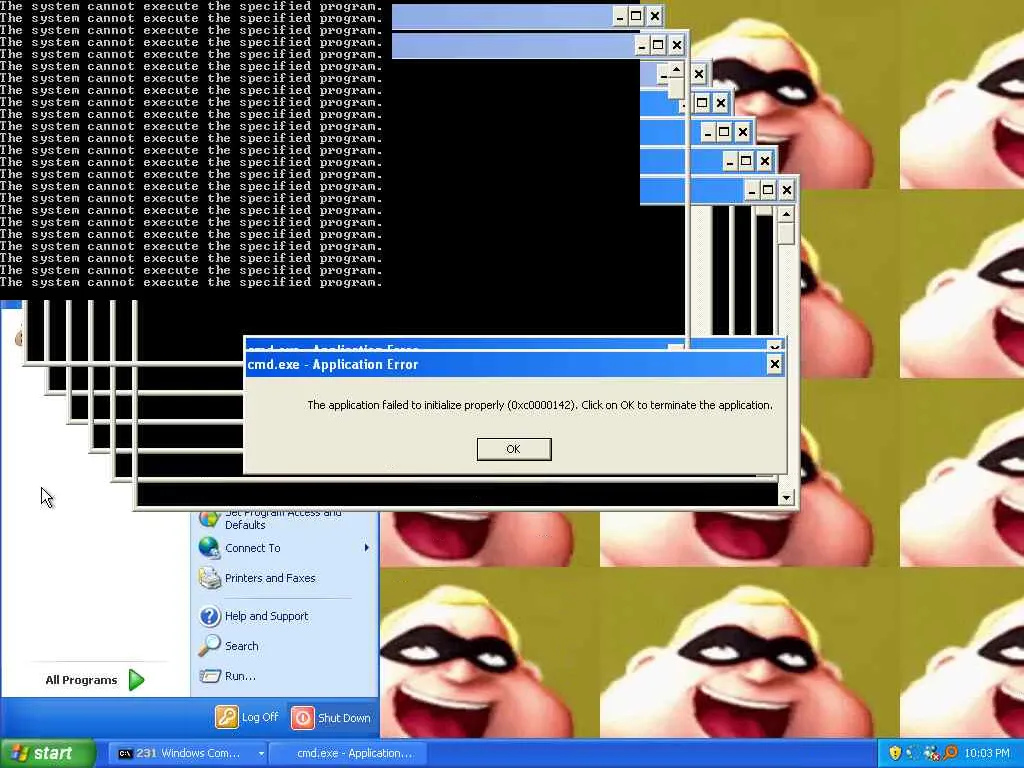Click the Windows start button
1024x768 pixels.
47,753
